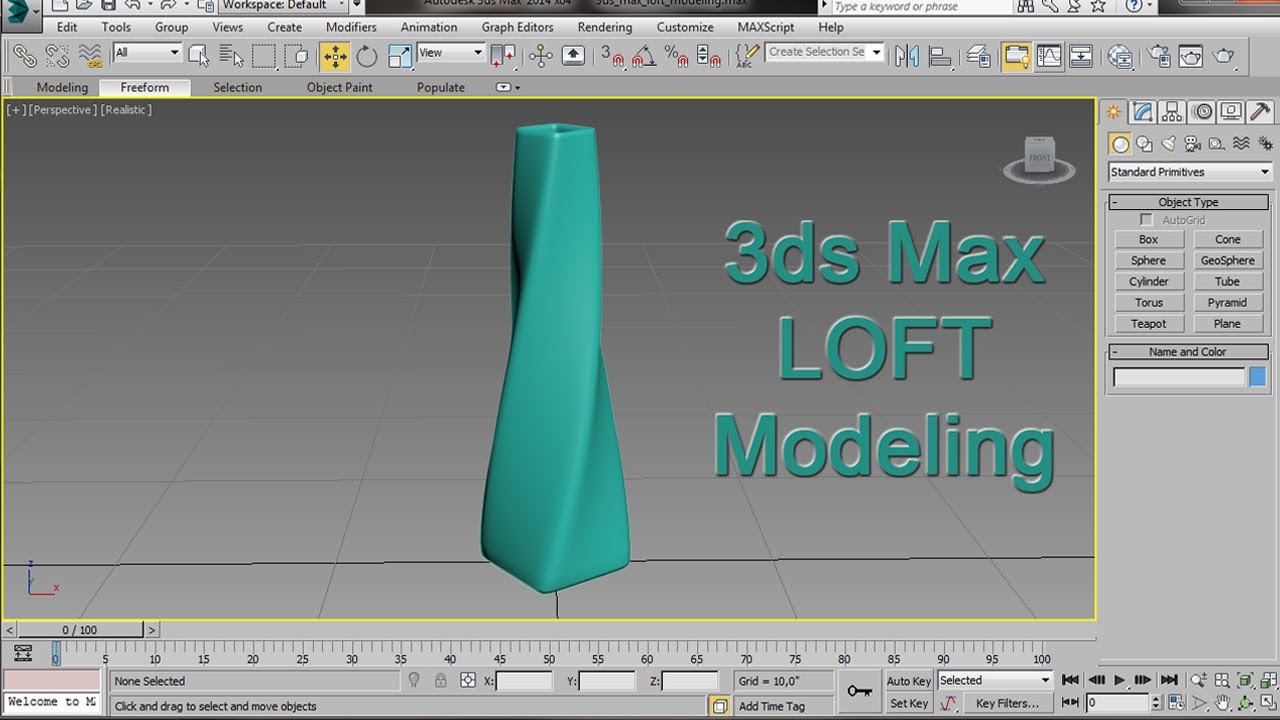This screenshot has height=720, width=1280.
Task: Toggle Window/Crossing selection mode
Action: point(296,56)
